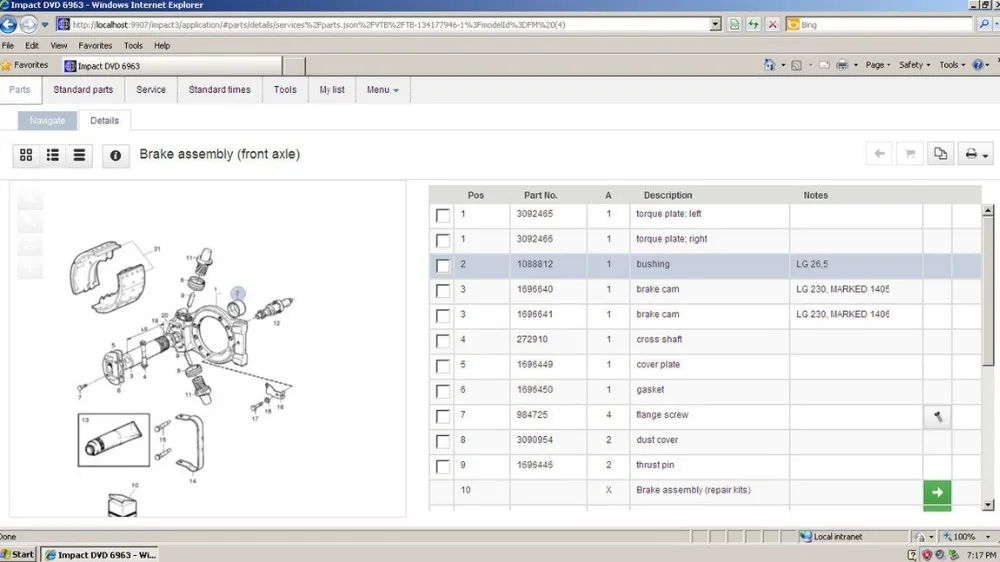Click compatibility view icon in address bar
The width and height of the screenshot is (1000, 562).
[x=734, y=24]
